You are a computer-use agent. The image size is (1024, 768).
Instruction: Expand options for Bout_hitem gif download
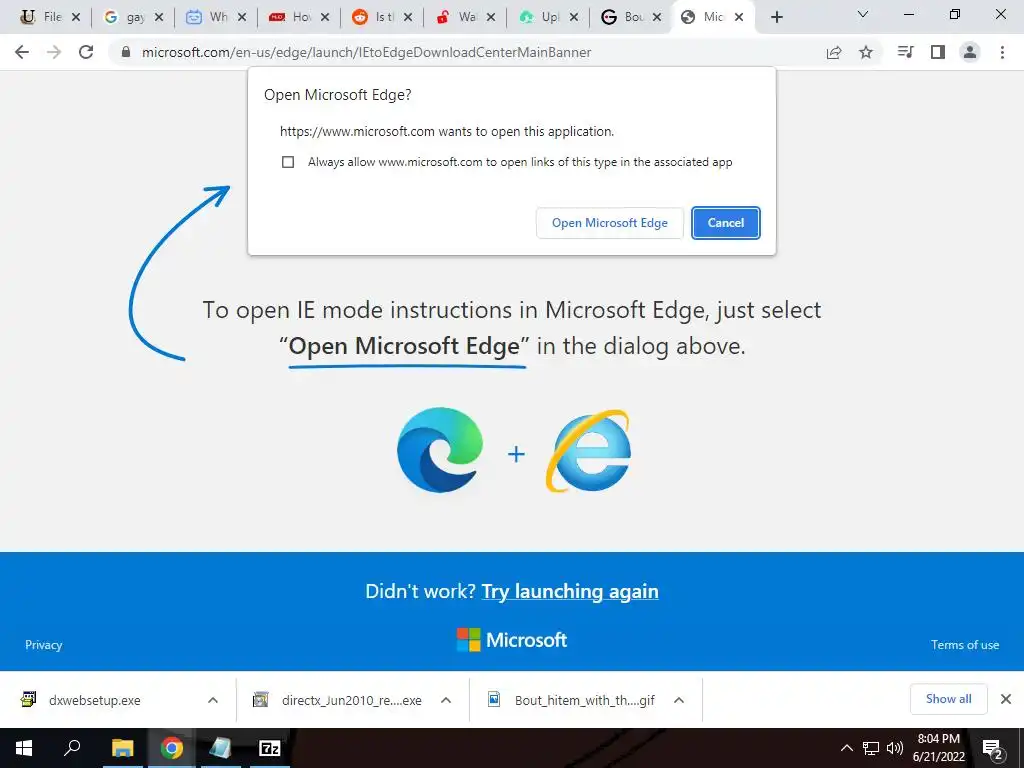coord(679,700)
